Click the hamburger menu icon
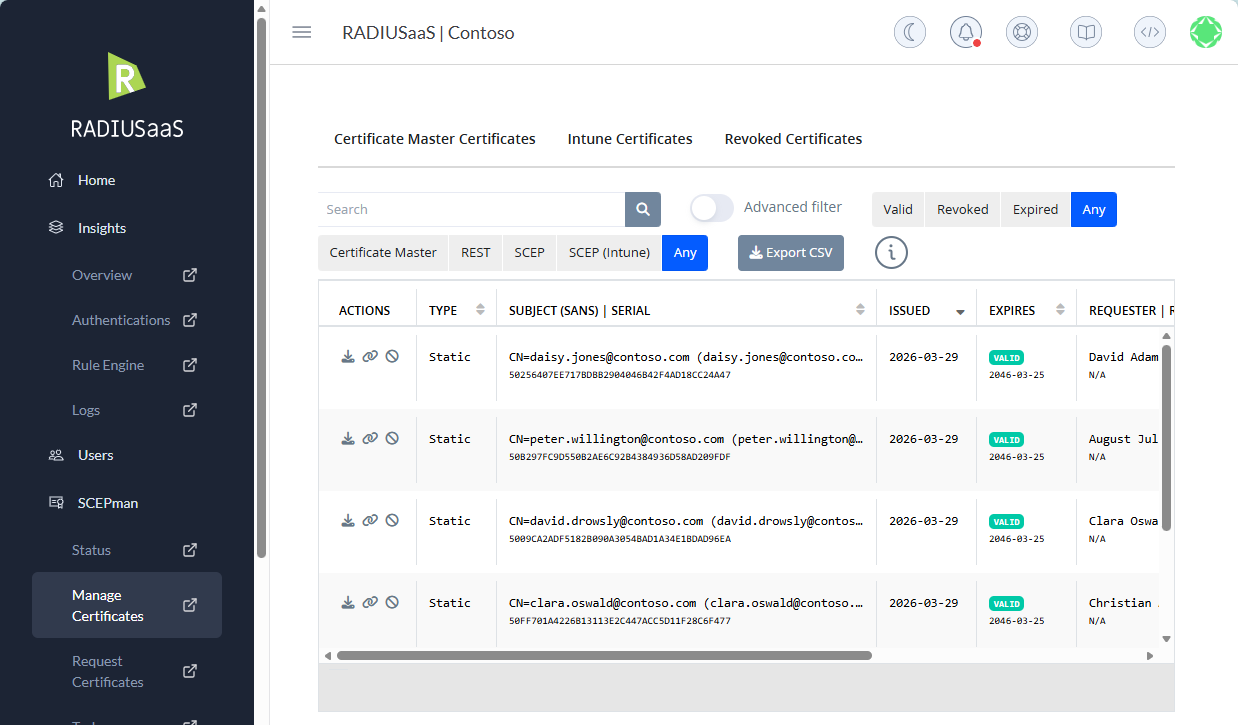The image size is (1238, 725). point(301,31)
